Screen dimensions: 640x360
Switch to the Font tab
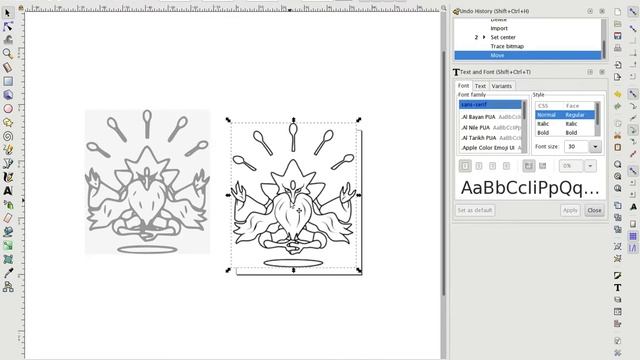click(x=463, y=86)
